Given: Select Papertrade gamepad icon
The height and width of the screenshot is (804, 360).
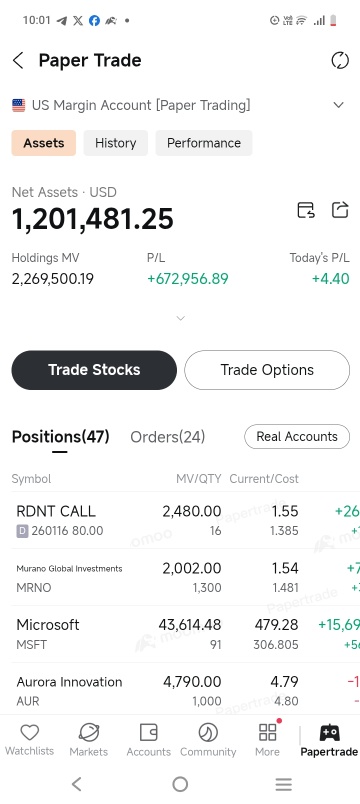Looking at the screenshot, I should [x=329, y=733].
